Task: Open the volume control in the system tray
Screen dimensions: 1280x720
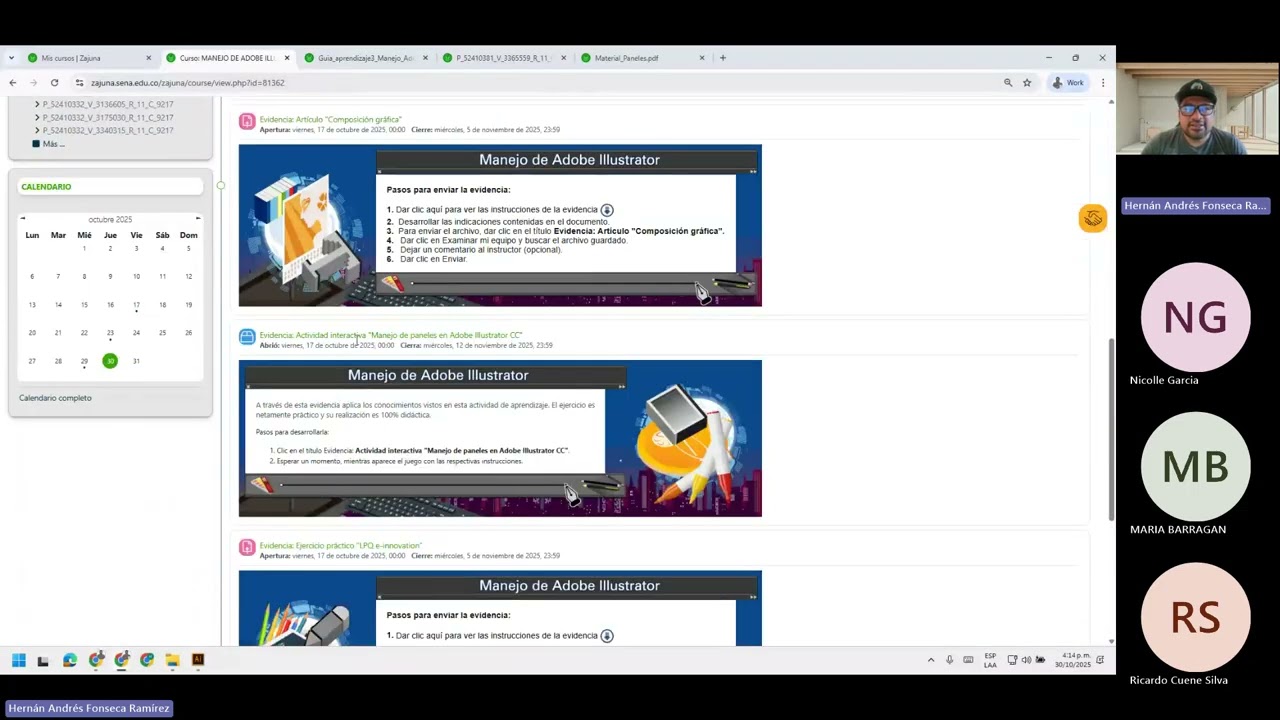Action: (1026, 660)
